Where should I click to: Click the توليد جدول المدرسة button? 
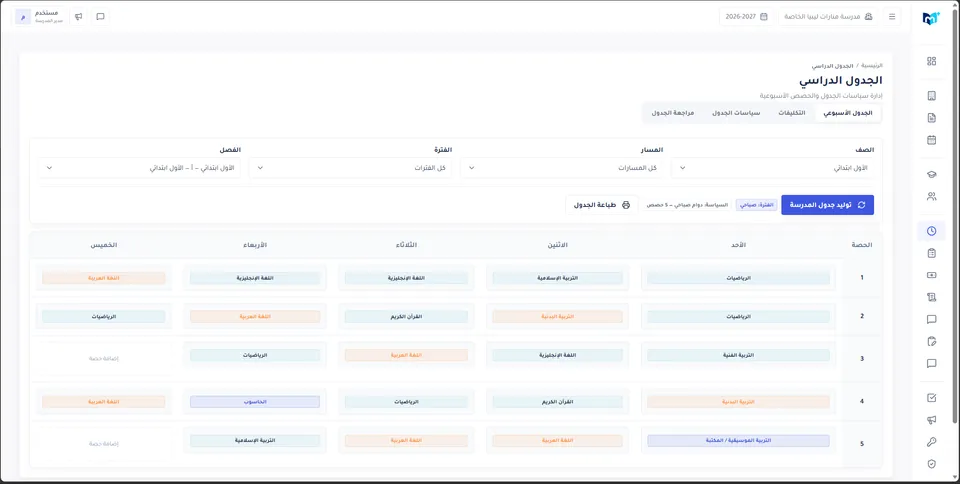pos(827,205)
